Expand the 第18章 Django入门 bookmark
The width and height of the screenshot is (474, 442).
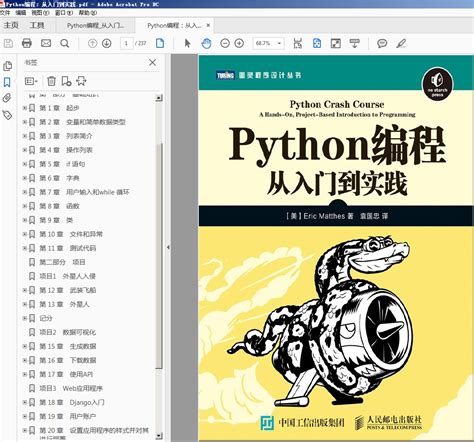tap(24, 402)
